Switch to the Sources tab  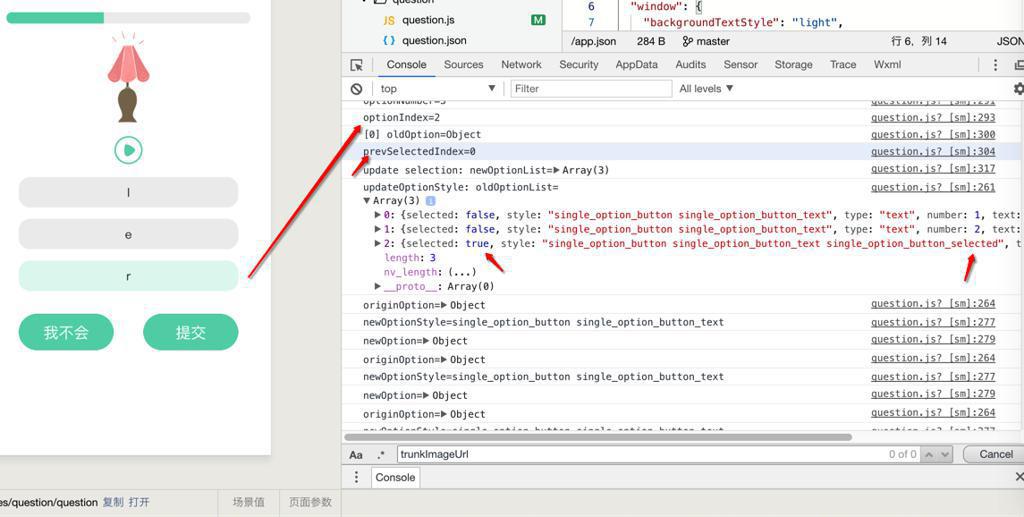pyautogui.click(x=464, y=65)
